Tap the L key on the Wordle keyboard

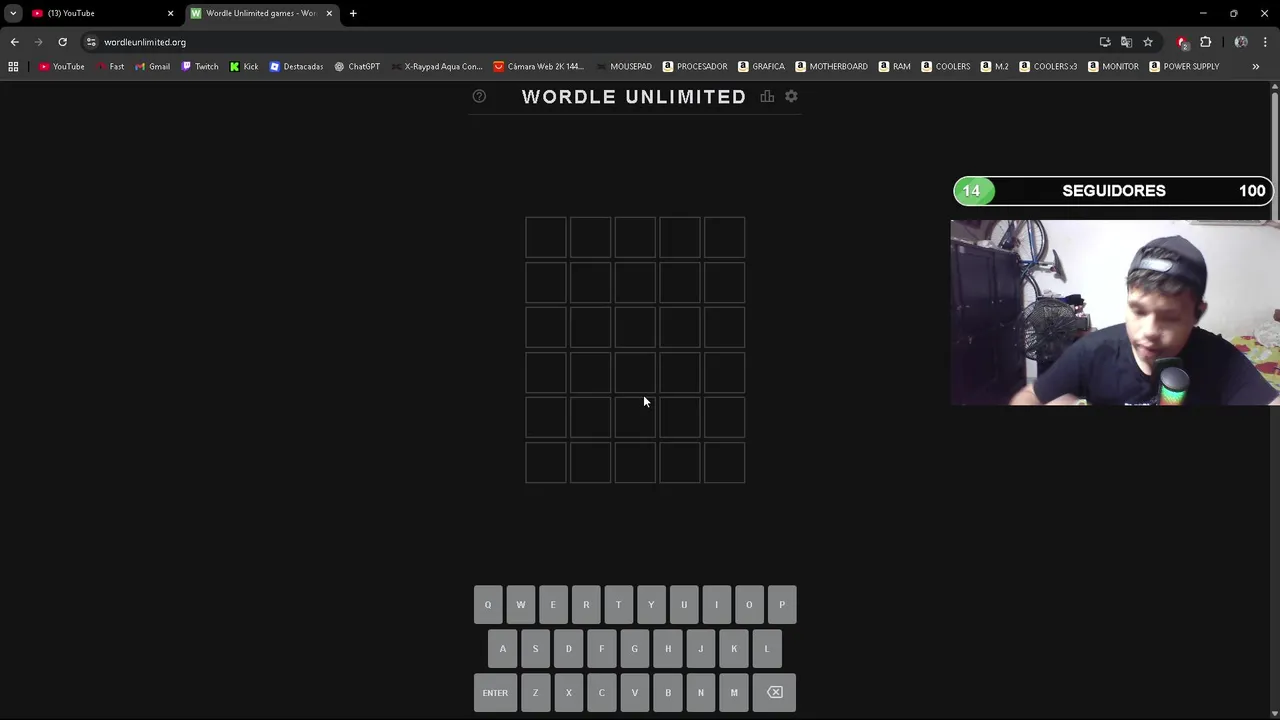767,648
